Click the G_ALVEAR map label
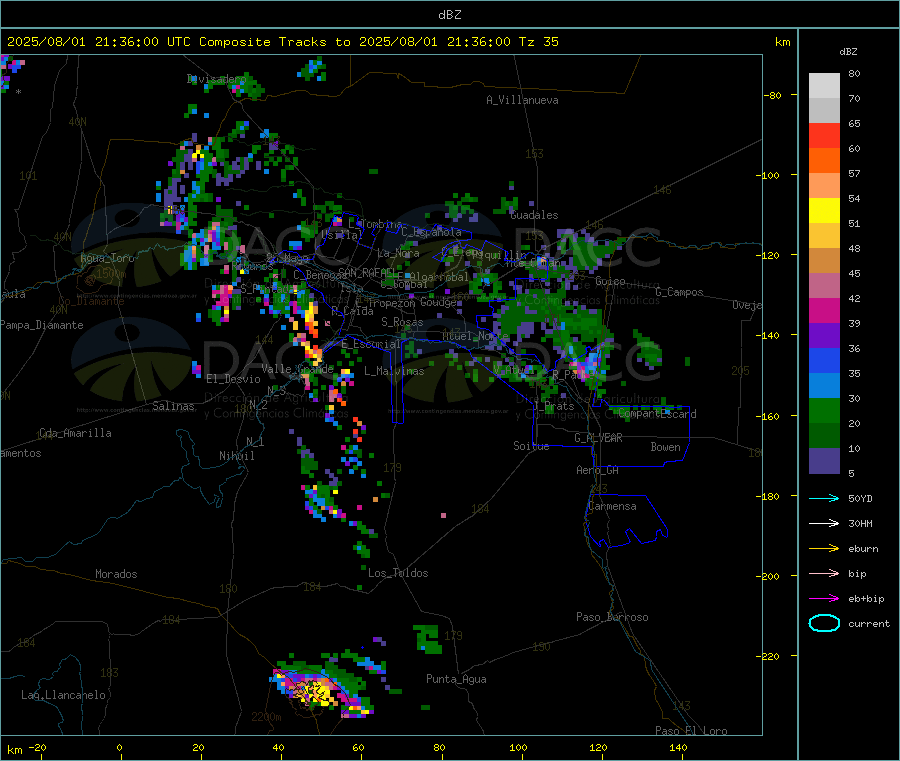Image resolution: width=900 pixels, height=761 pixels. (598, 438)
